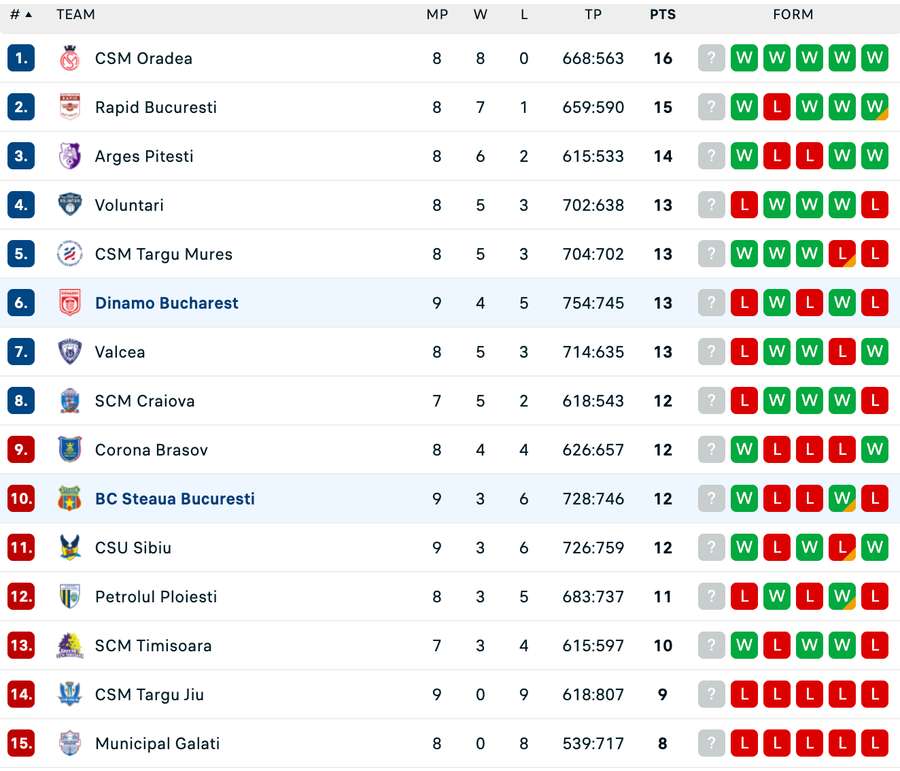Click the Dinamo Bucharest team crest
Image resolution: width=900 pixels, height=771 pixels.
click(x=69, y=303)
